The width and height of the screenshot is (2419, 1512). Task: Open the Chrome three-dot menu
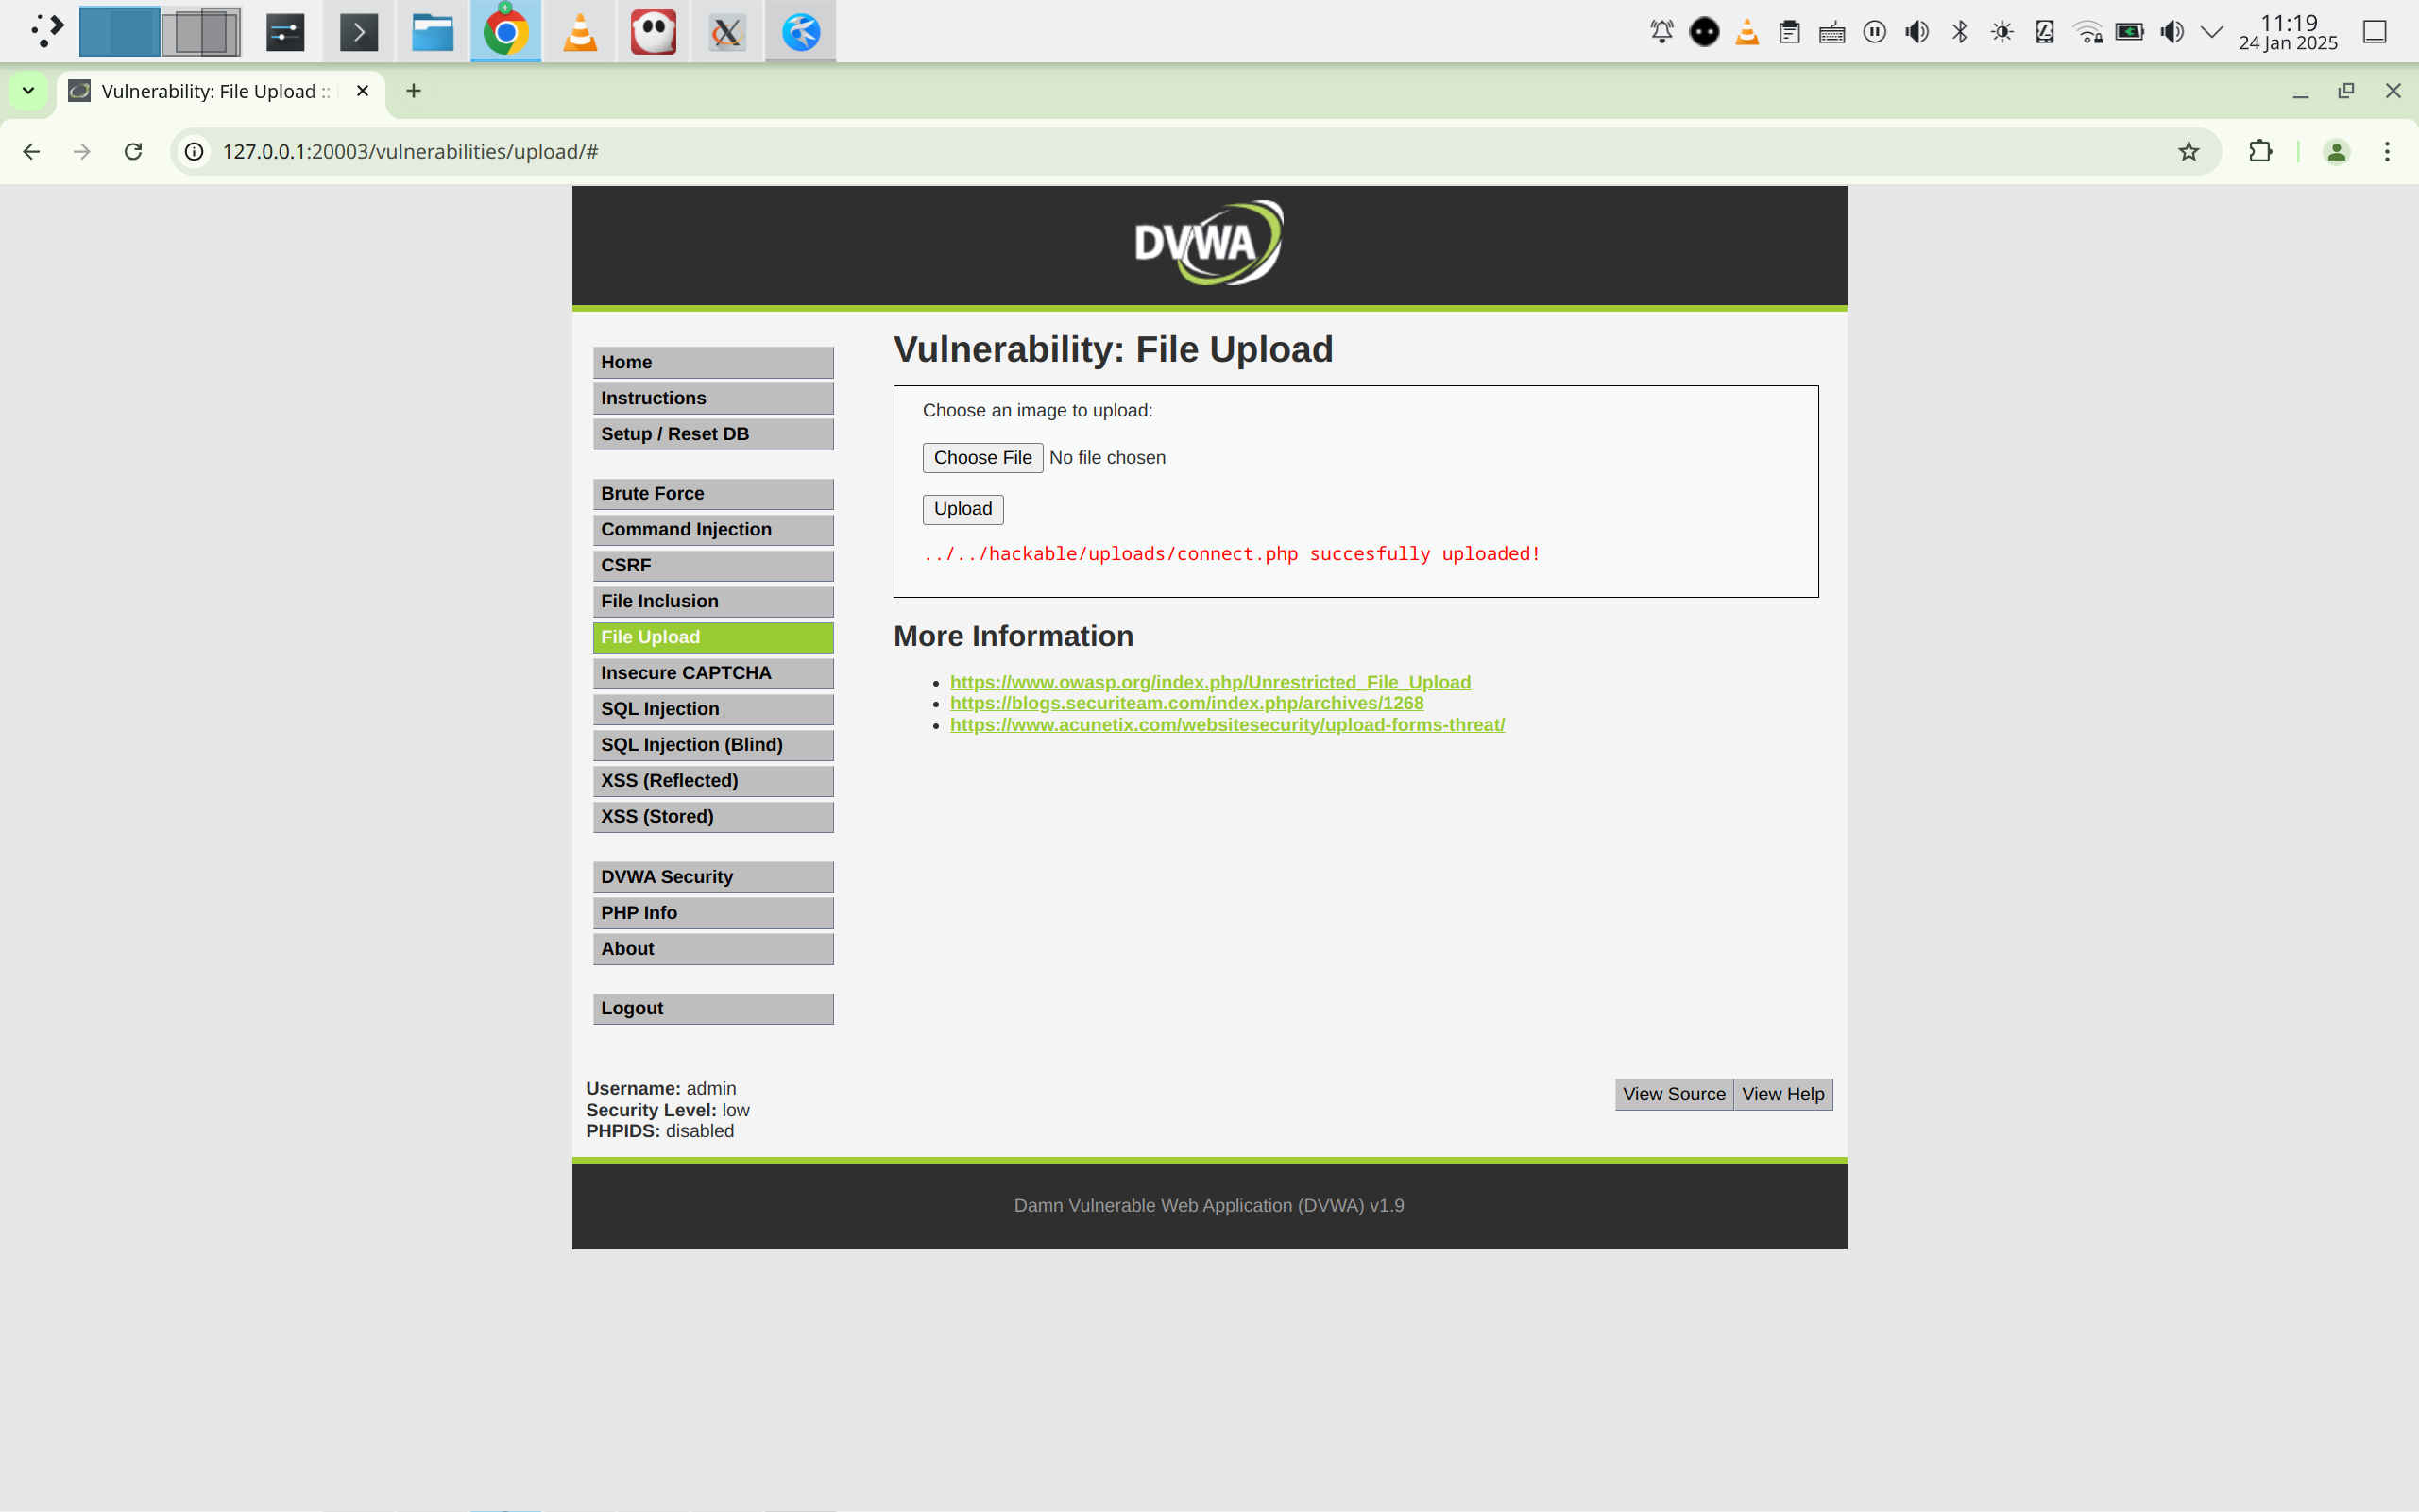(2386, 151)
